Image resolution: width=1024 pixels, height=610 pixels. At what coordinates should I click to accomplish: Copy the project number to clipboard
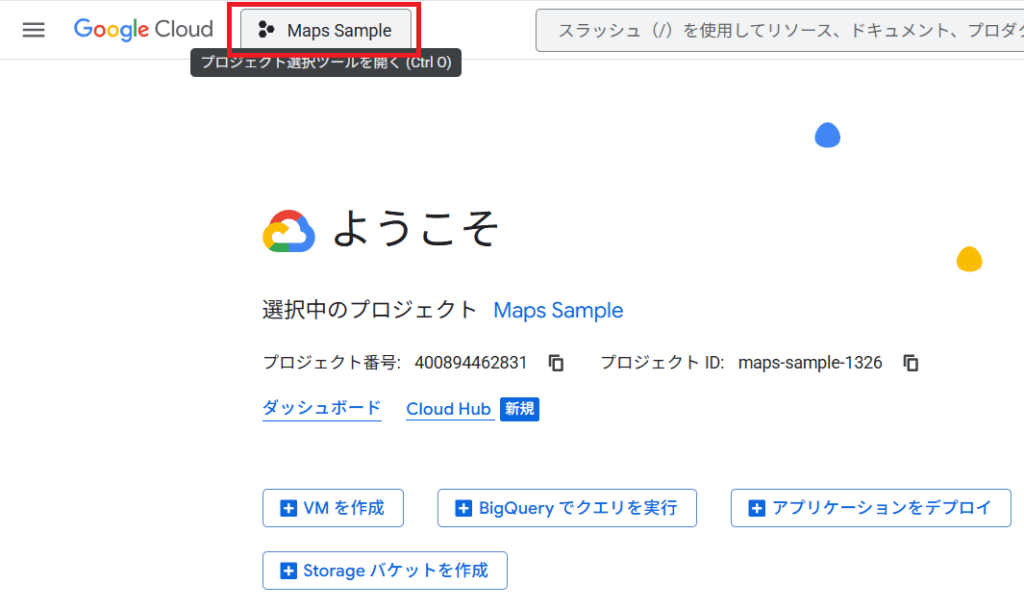557,363
